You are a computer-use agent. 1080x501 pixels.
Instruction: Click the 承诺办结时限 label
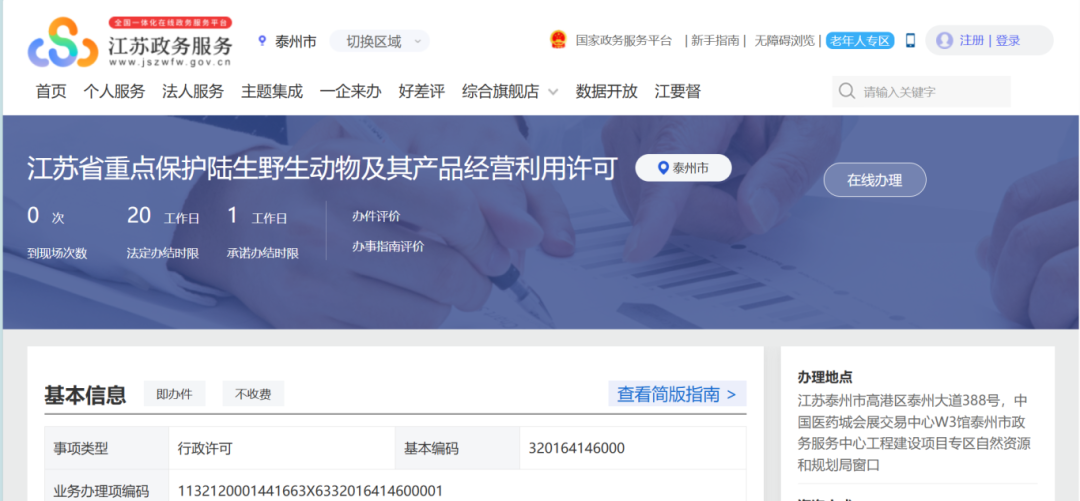pyautogui.click(x=262, y=253)
